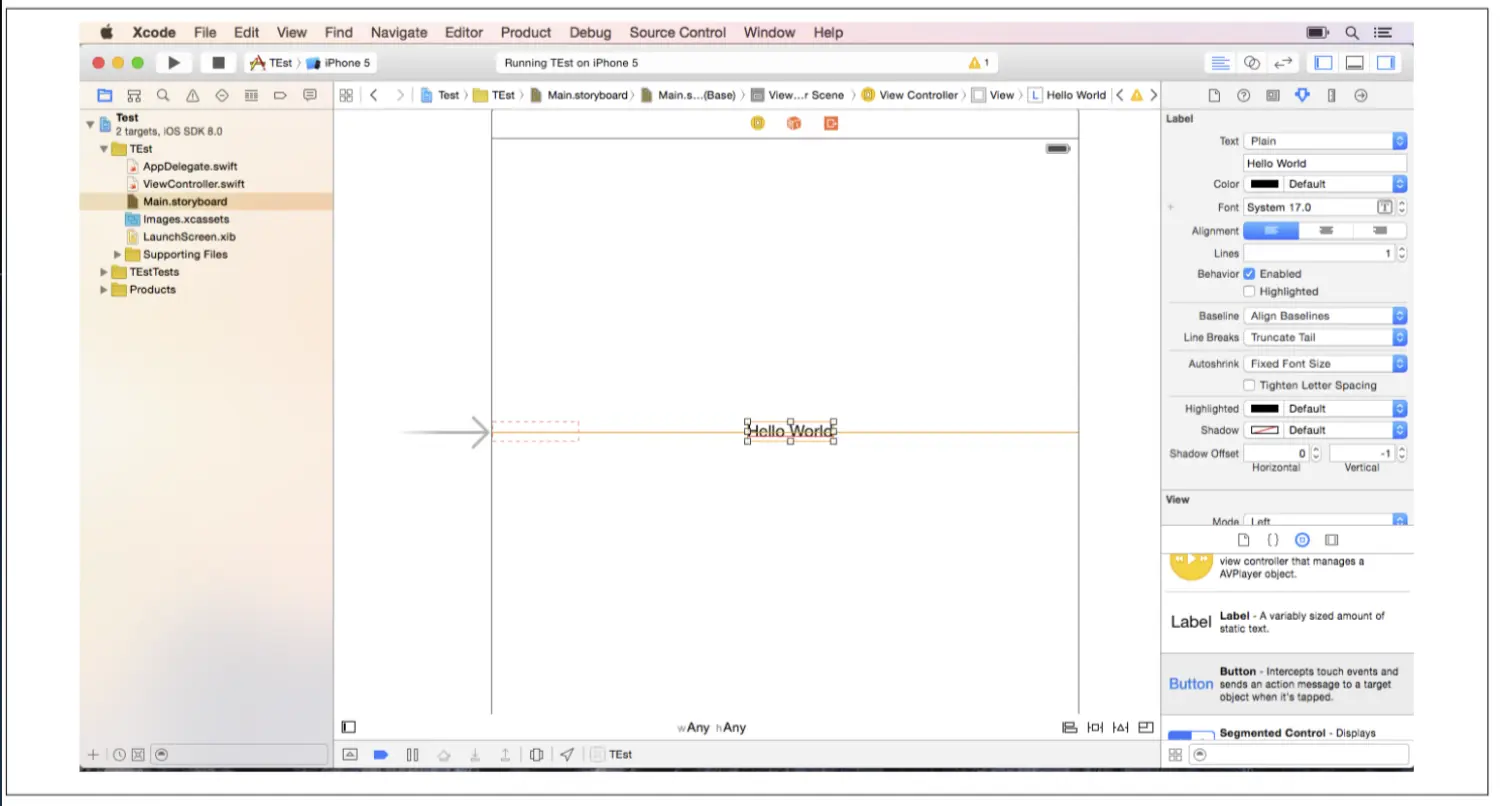Toggle the Navigator pane visibility button
The image size is (1500, 806).
[1323, 63]
